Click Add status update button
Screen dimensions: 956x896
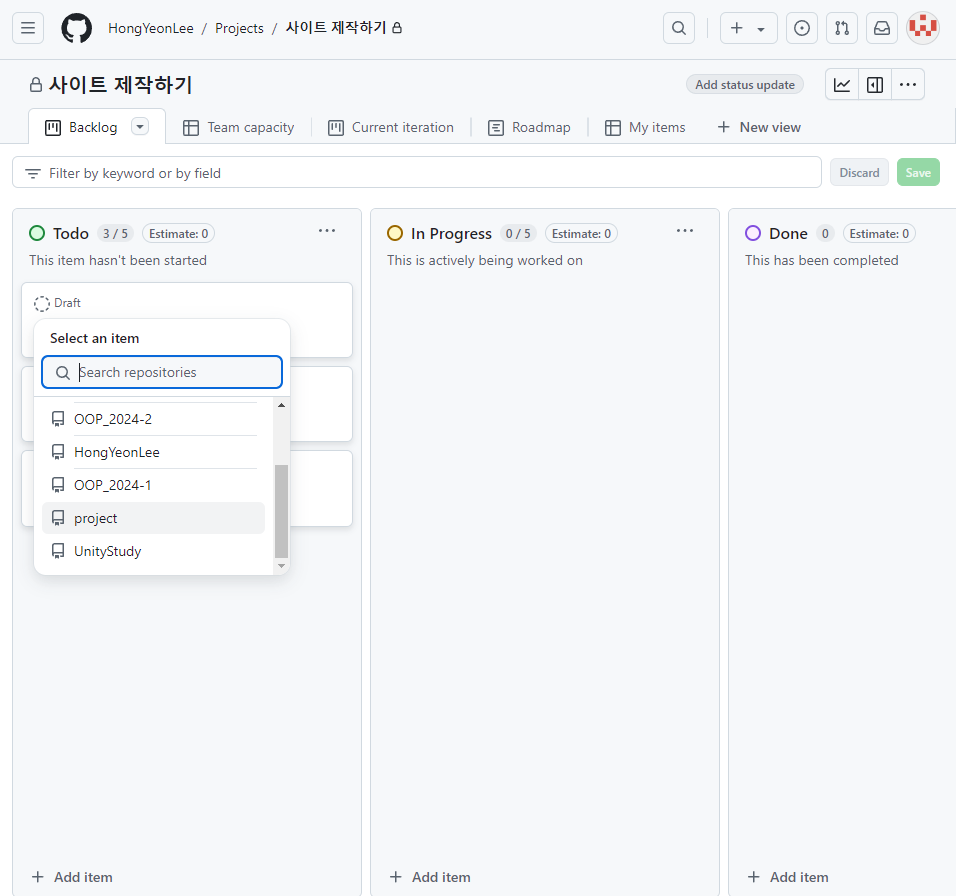pos(744,85)
